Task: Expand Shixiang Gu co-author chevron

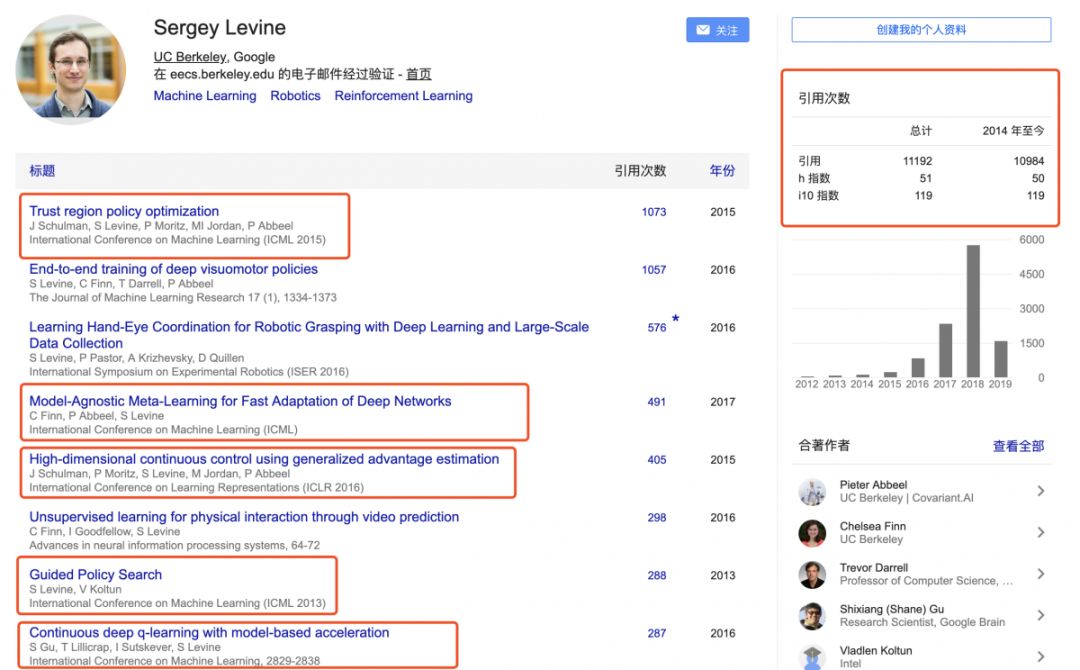Action: click(1041, 615)
